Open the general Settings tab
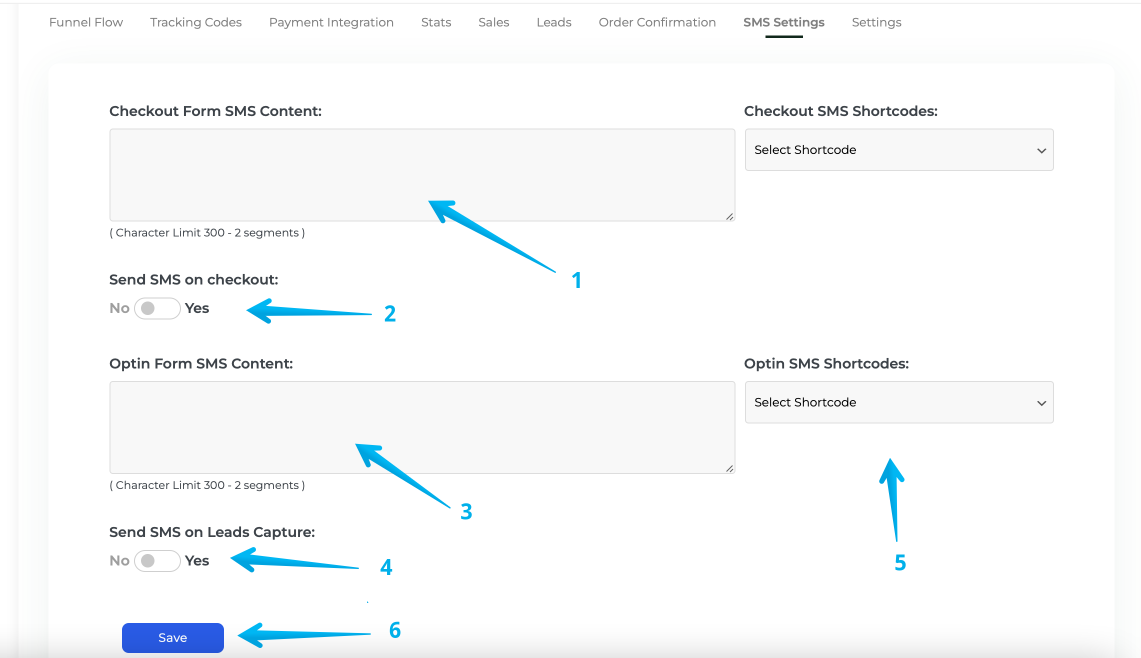Screen dimensions: 1141x658 click(876, 22)
